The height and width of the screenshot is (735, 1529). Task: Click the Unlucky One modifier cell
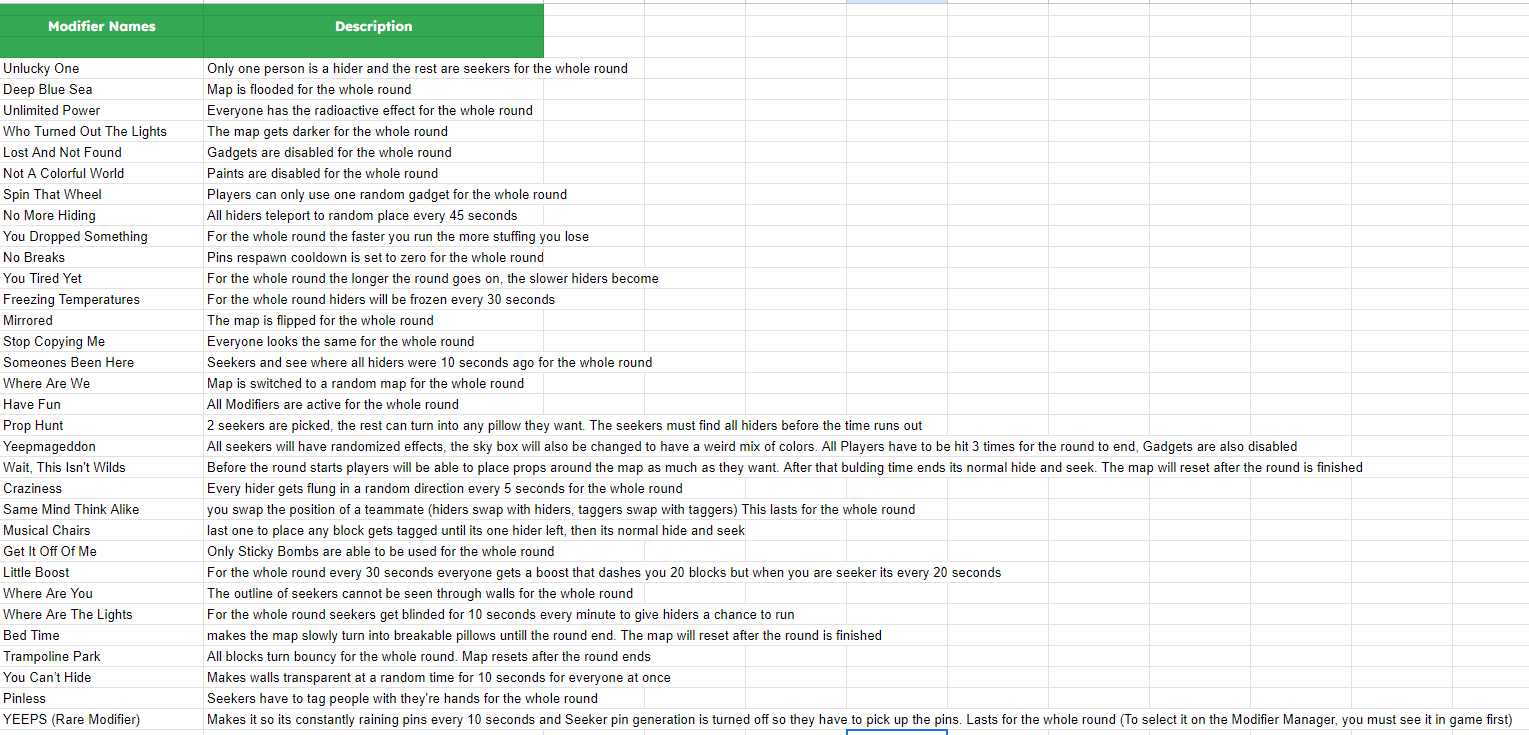tap(102, 68)
